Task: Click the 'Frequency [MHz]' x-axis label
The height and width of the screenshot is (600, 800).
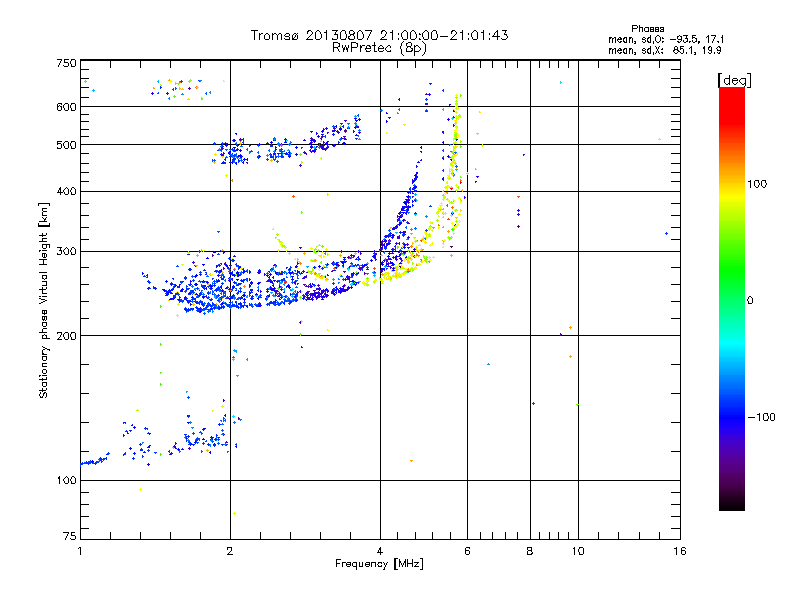Action: click(x=379, y=564)
